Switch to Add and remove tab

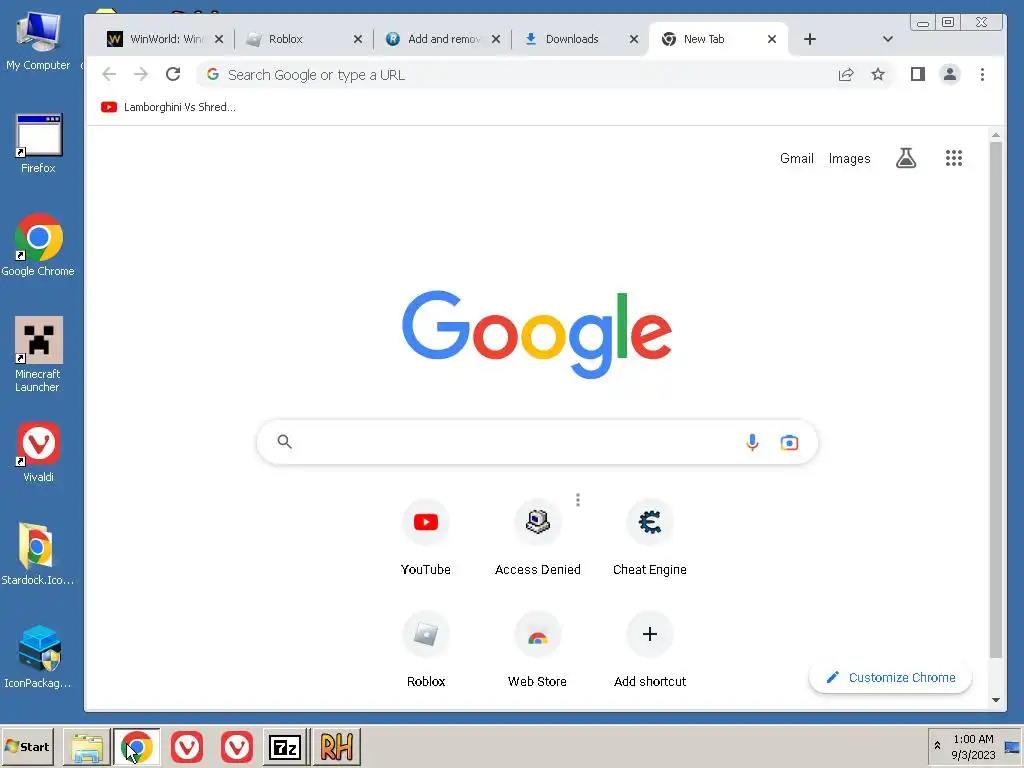[443, 39]
